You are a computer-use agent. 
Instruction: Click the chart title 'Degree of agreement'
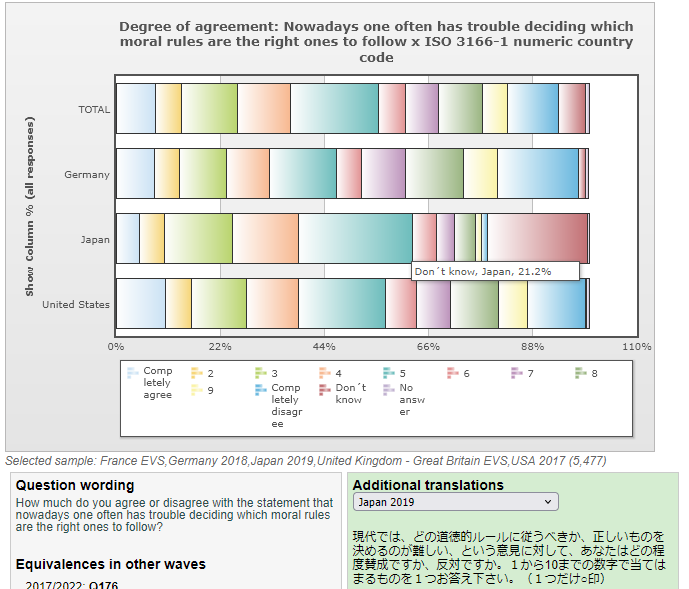coord(376,42)
